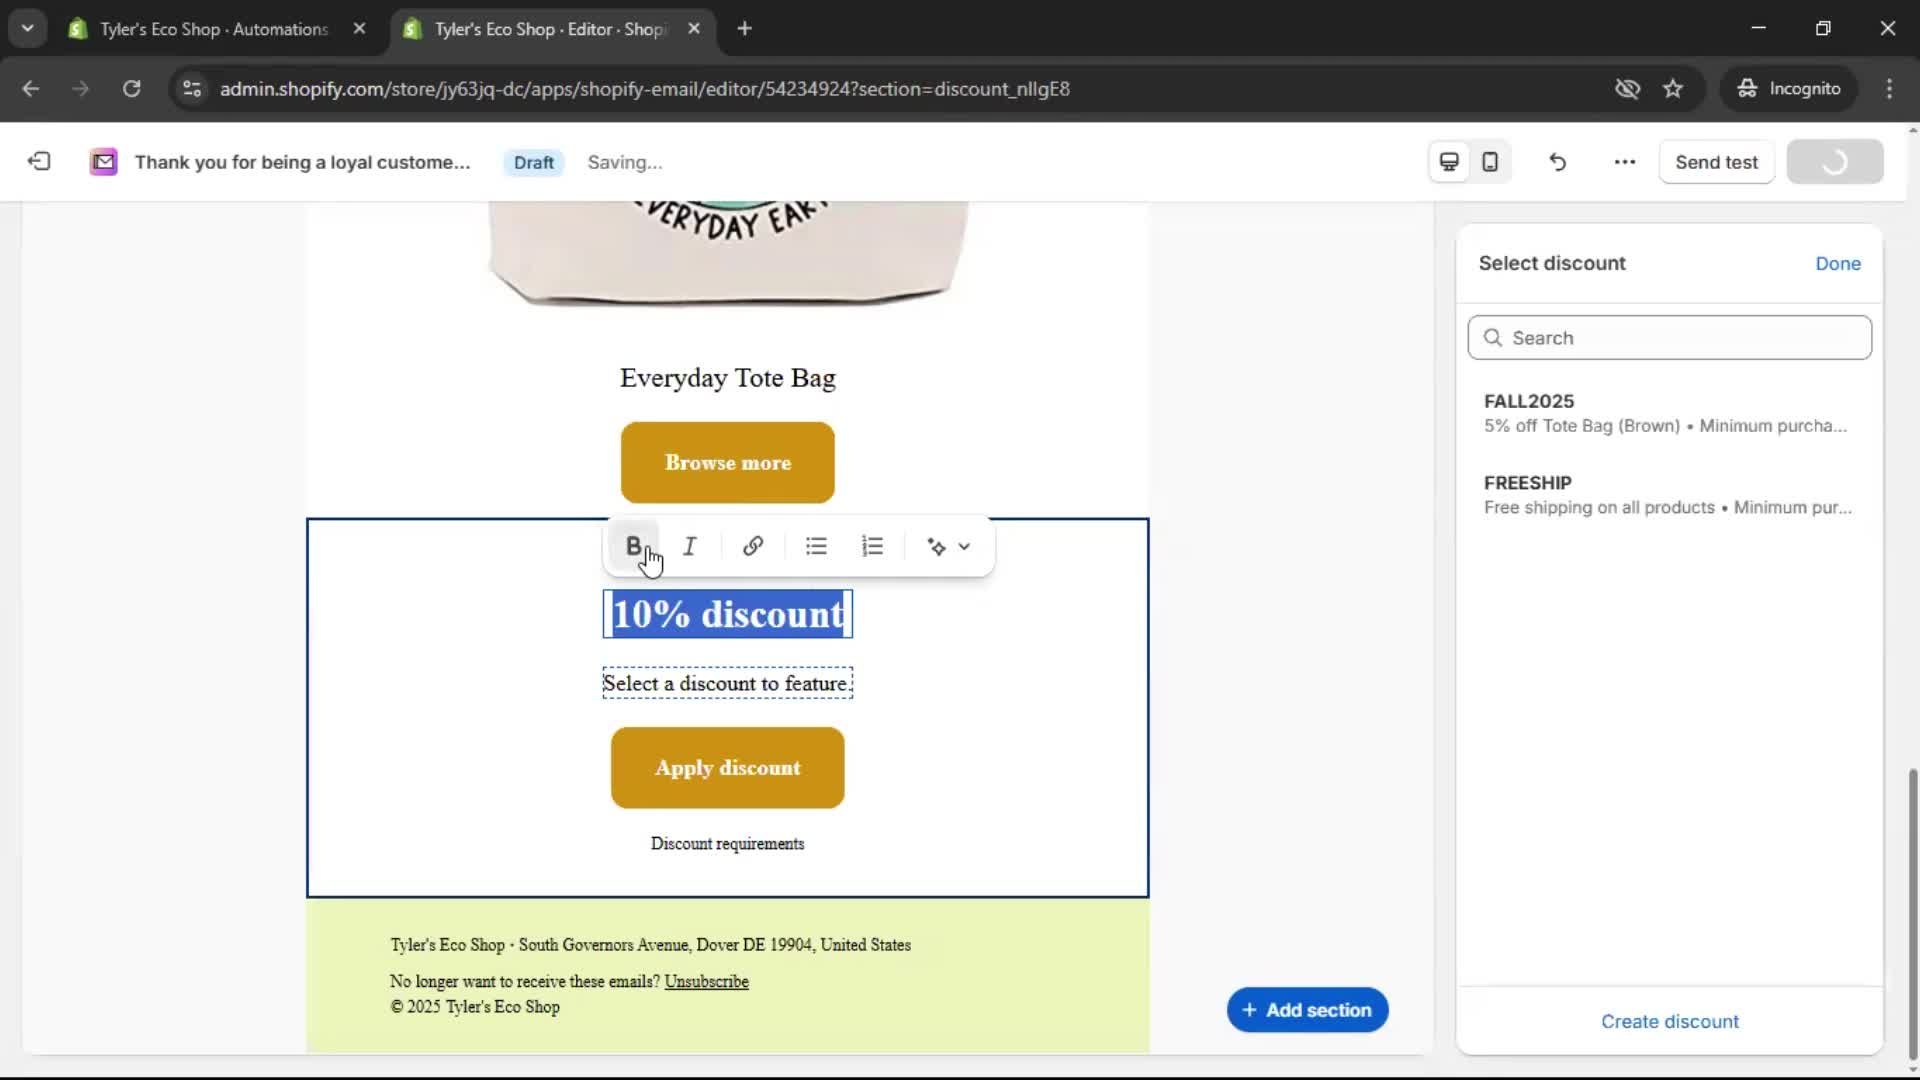
Task: Insert a hyperlink on the highlighted text
Action: [x=753, y=545]
